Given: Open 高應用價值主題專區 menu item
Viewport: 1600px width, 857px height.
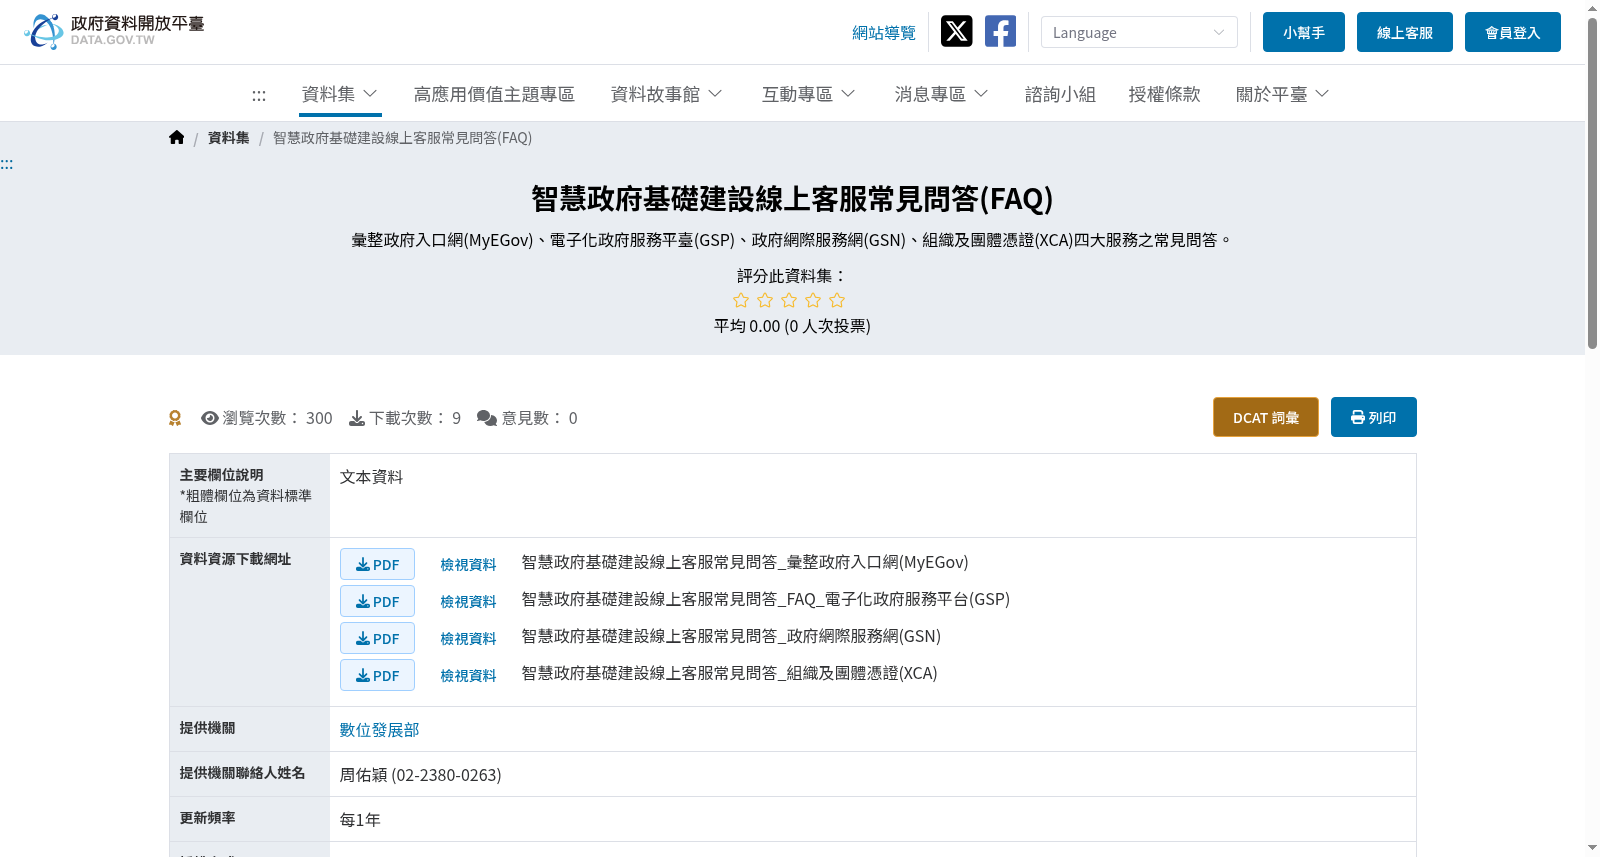Looking at the screenshot, I should tap(494, 94).
